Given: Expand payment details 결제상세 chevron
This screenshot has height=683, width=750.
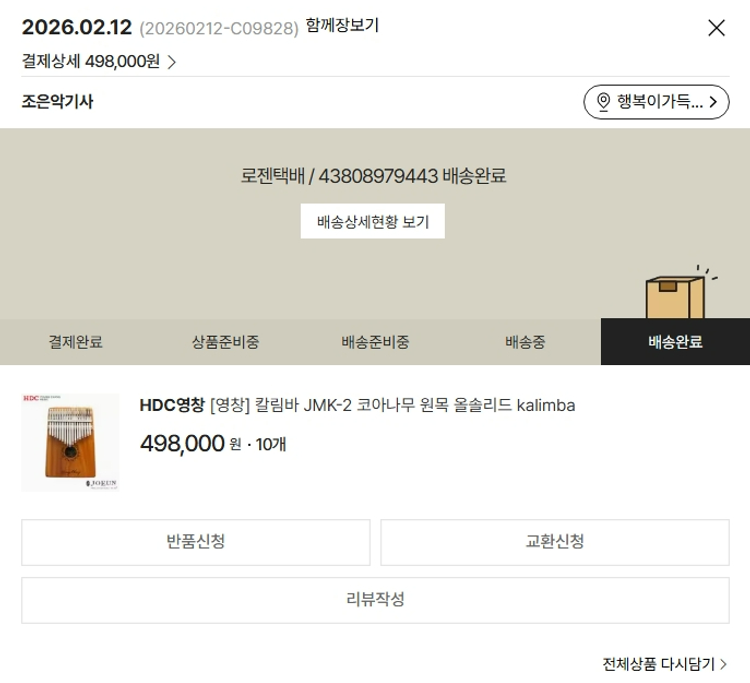Looking at the screenshot, I should pyautogui.click(x=172, y=62).
